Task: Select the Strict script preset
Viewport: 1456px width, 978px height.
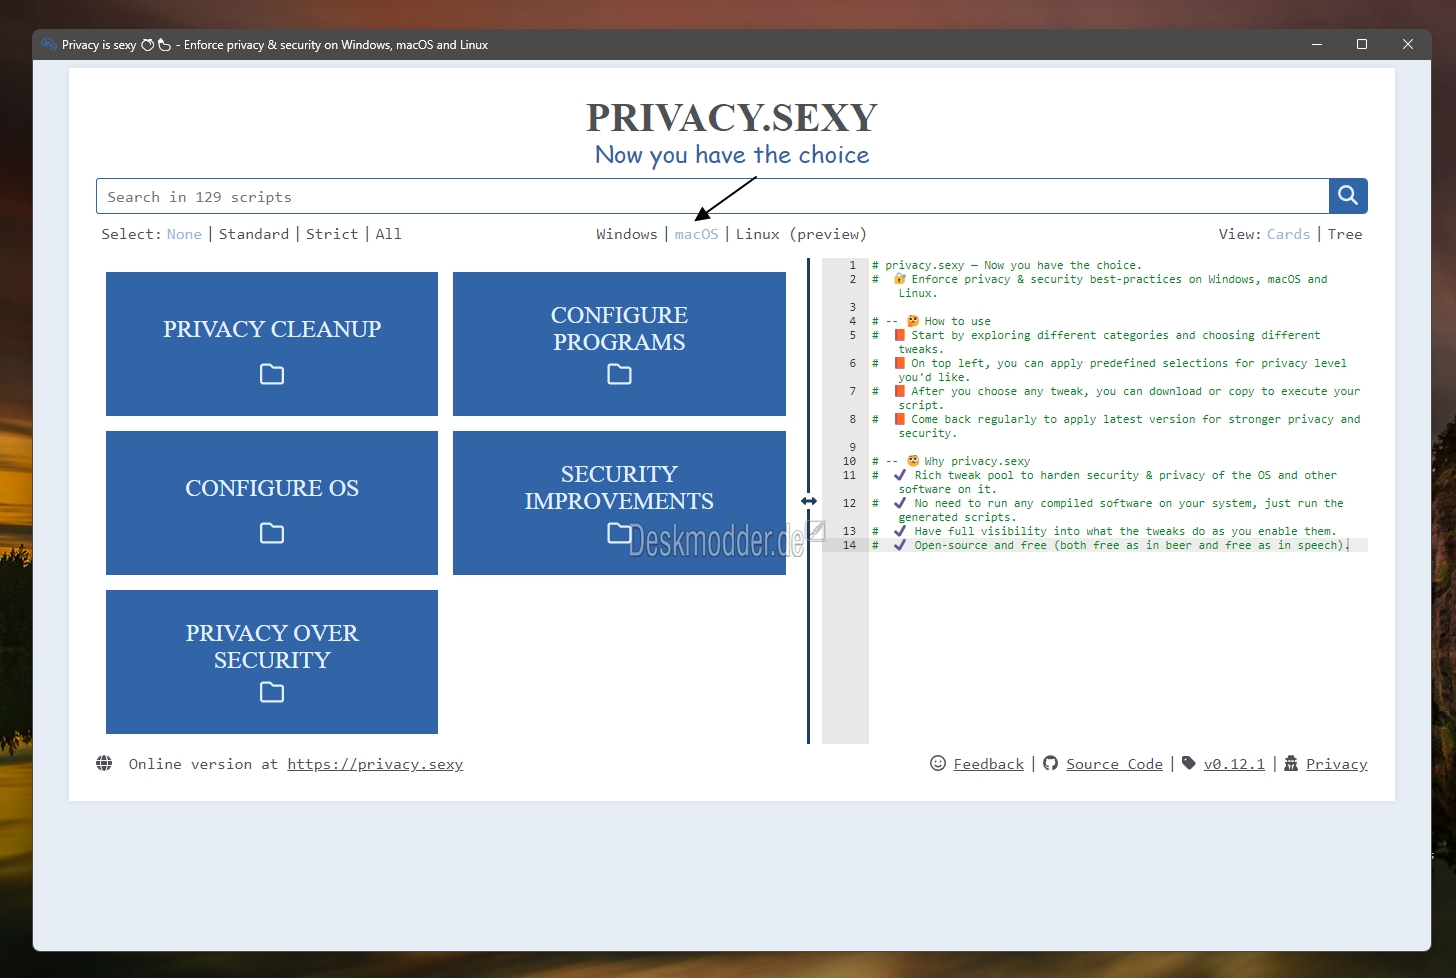Action: pos(331,234)
